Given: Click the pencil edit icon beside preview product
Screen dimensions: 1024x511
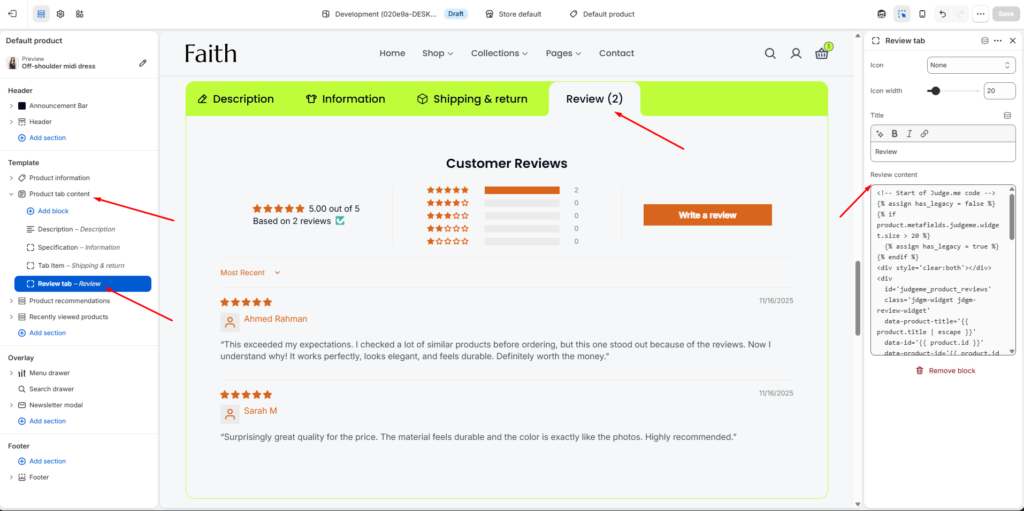Looking at the screenshot, I should [x=143, y=63].
